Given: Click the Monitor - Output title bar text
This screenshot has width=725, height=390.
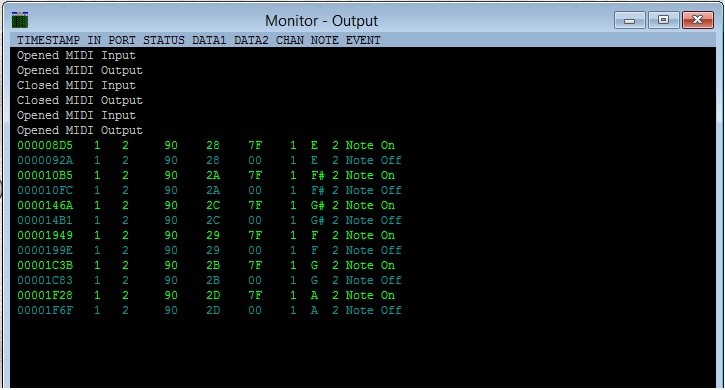Looking at the screenshot, I should coord(321,21).
